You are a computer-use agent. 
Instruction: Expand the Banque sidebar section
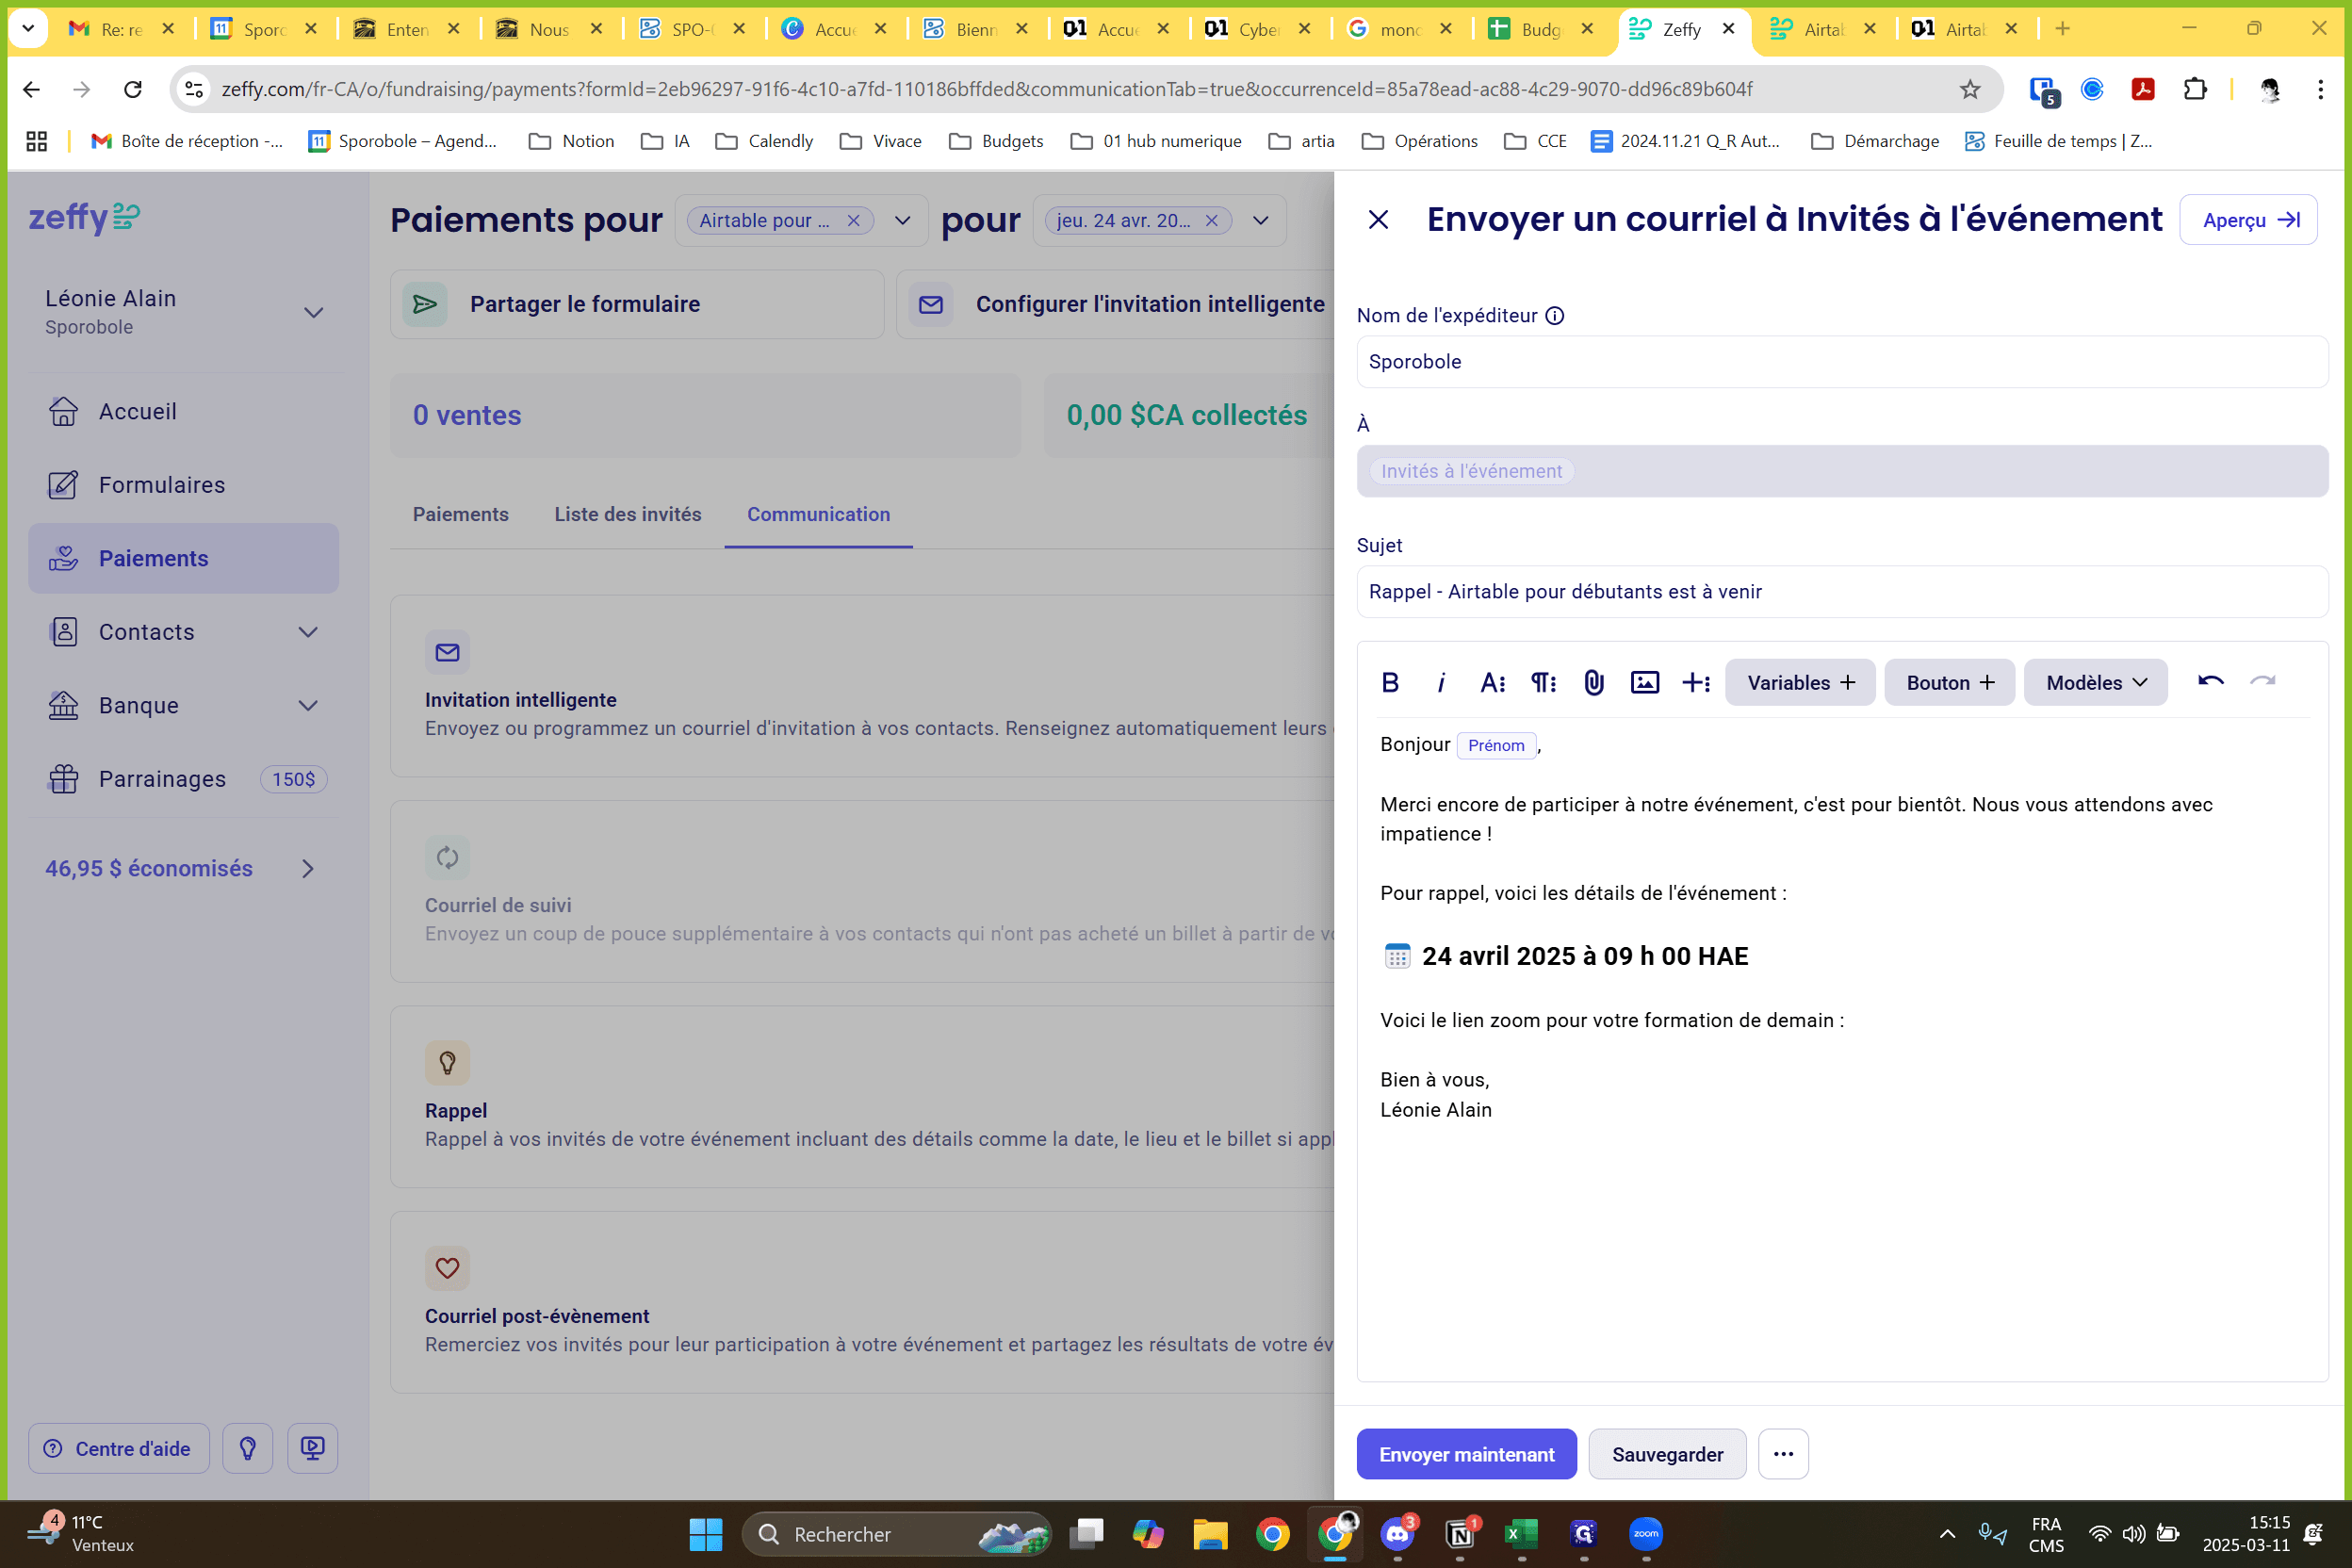click(x=308, y=705)
